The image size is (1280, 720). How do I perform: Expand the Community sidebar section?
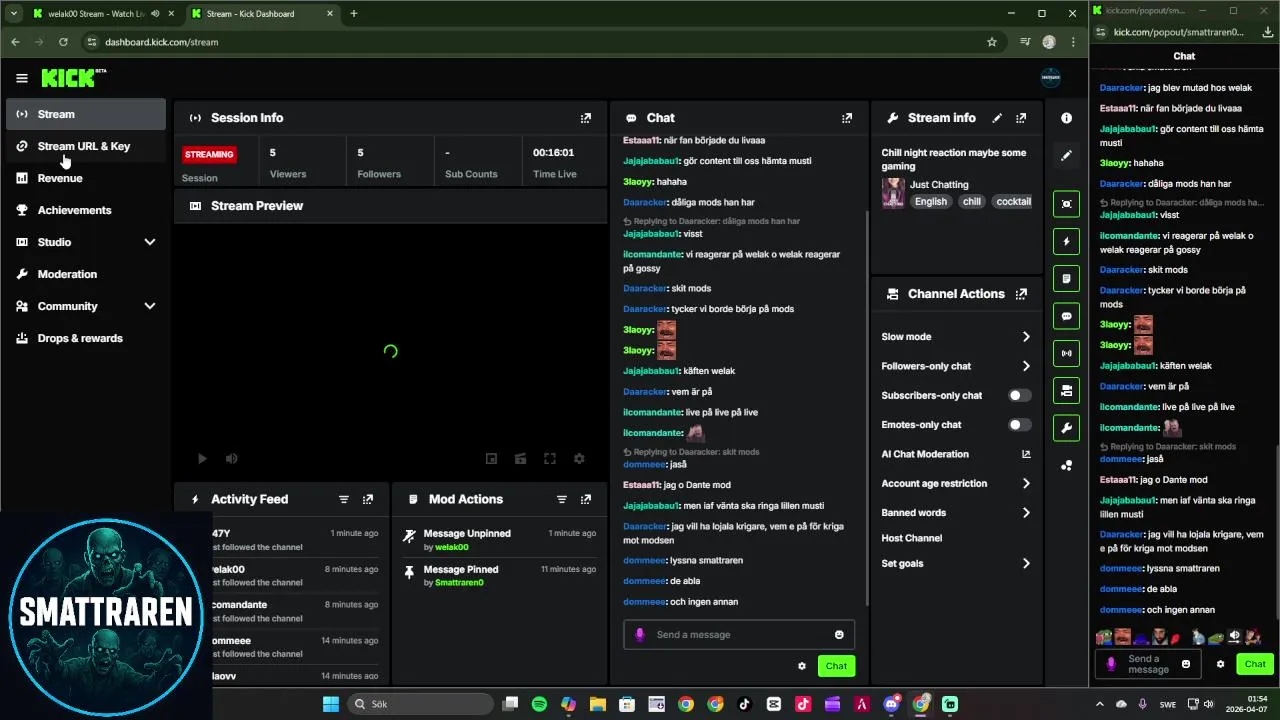[x=150, y=306]
